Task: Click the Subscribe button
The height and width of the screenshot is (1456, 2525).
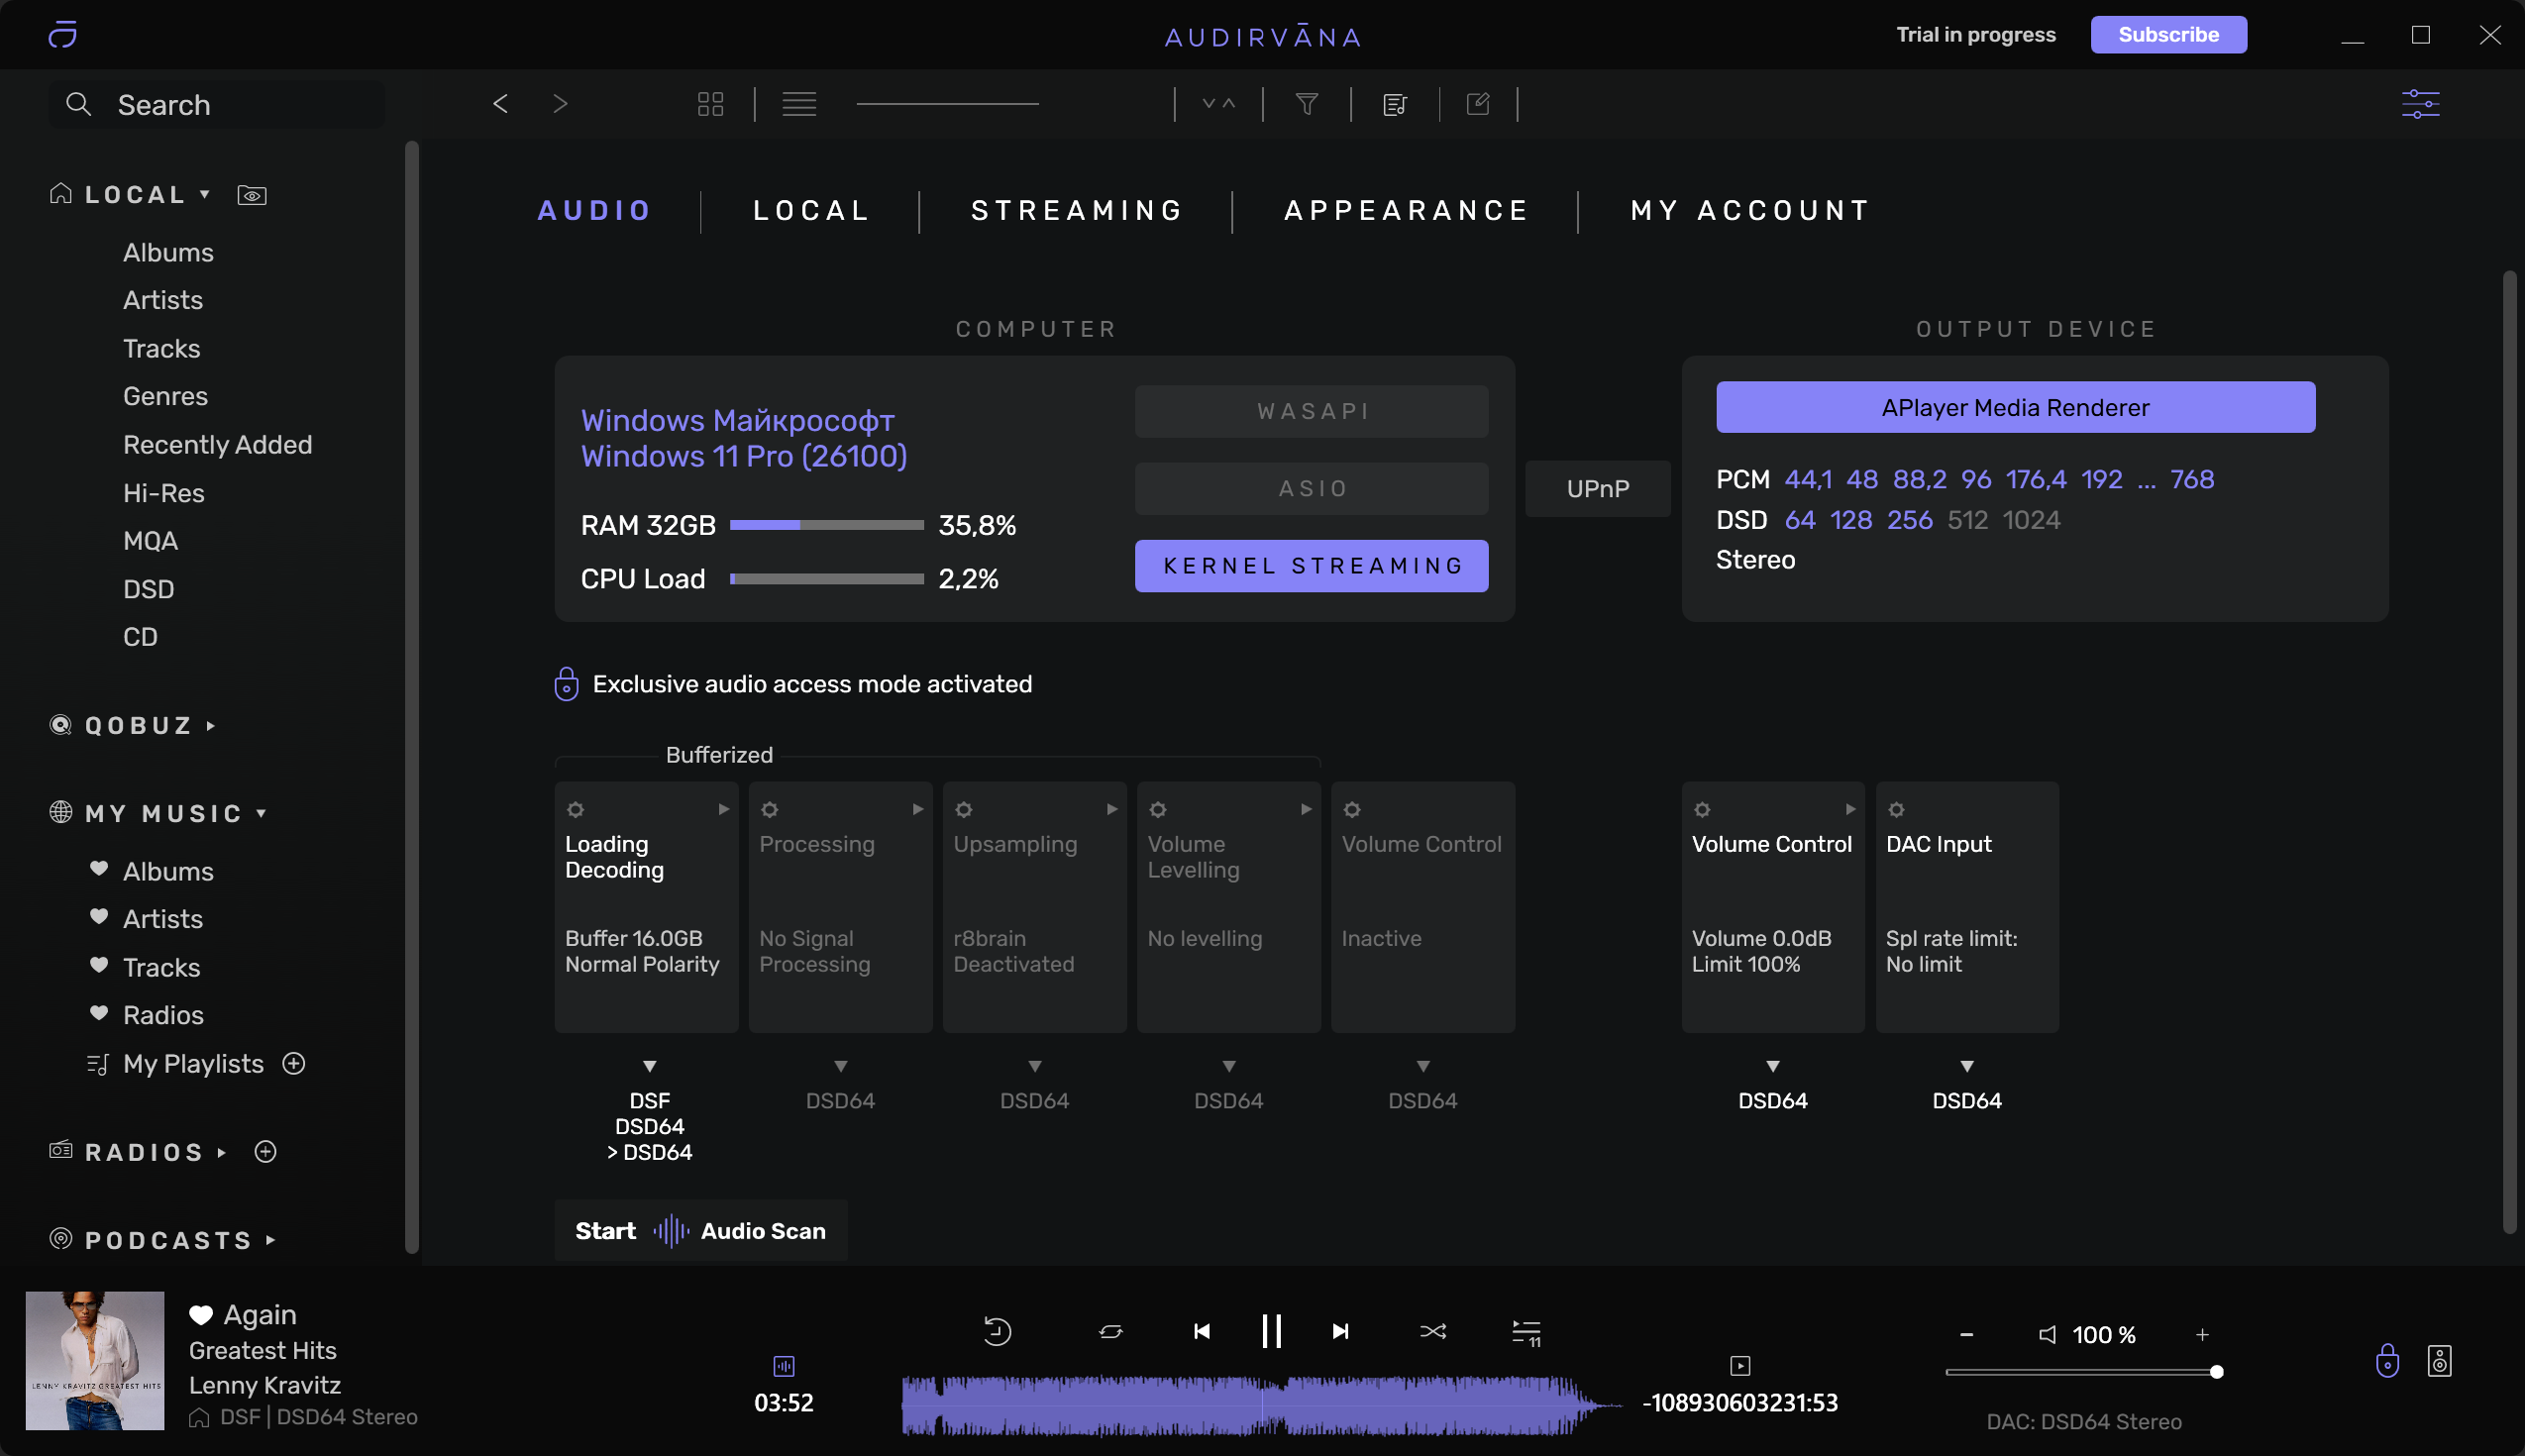Action: pyautogui.click(x=2168, y=34)
